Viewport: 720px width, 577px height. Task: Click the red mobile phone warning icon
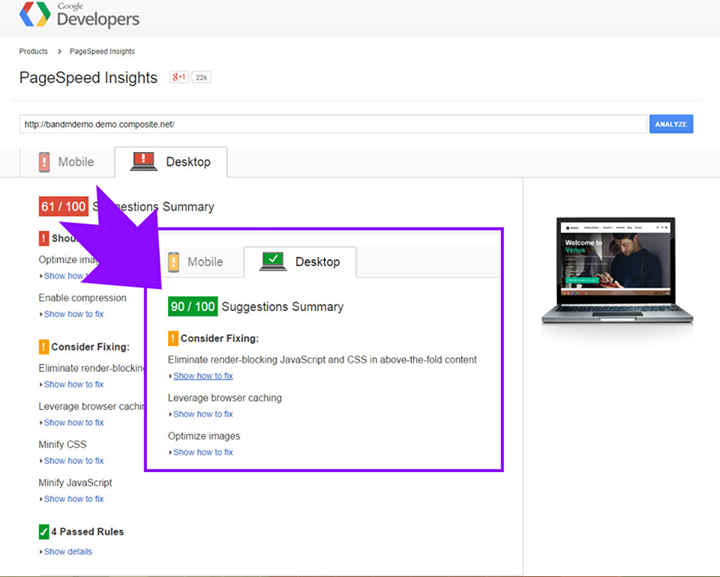44,162
